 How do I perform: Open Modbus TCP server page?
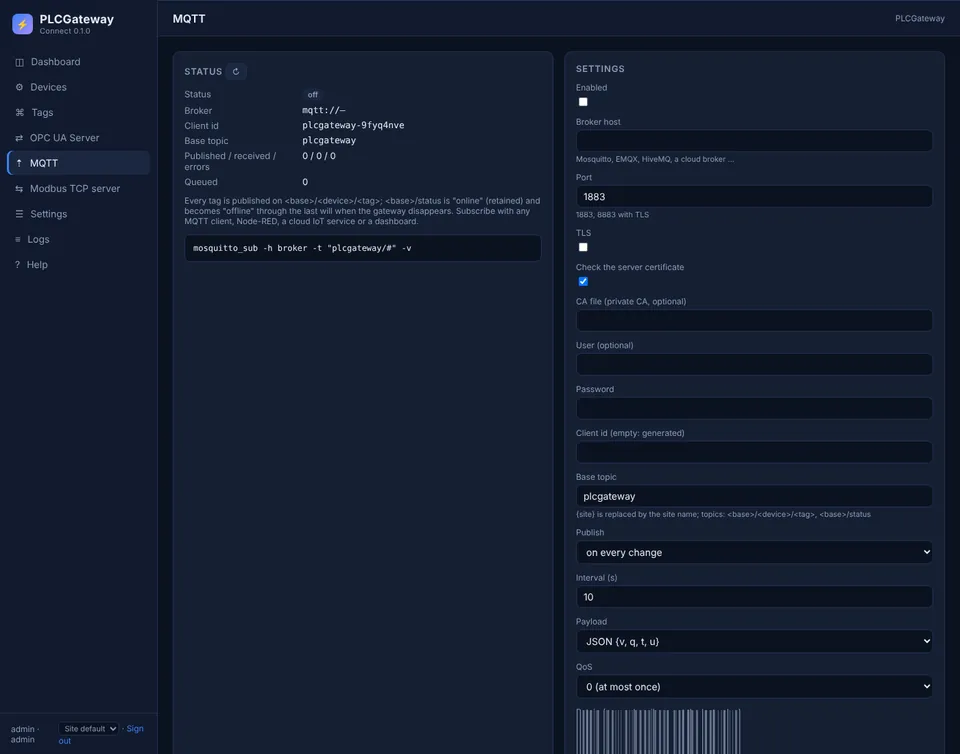(x=78, y=188)
